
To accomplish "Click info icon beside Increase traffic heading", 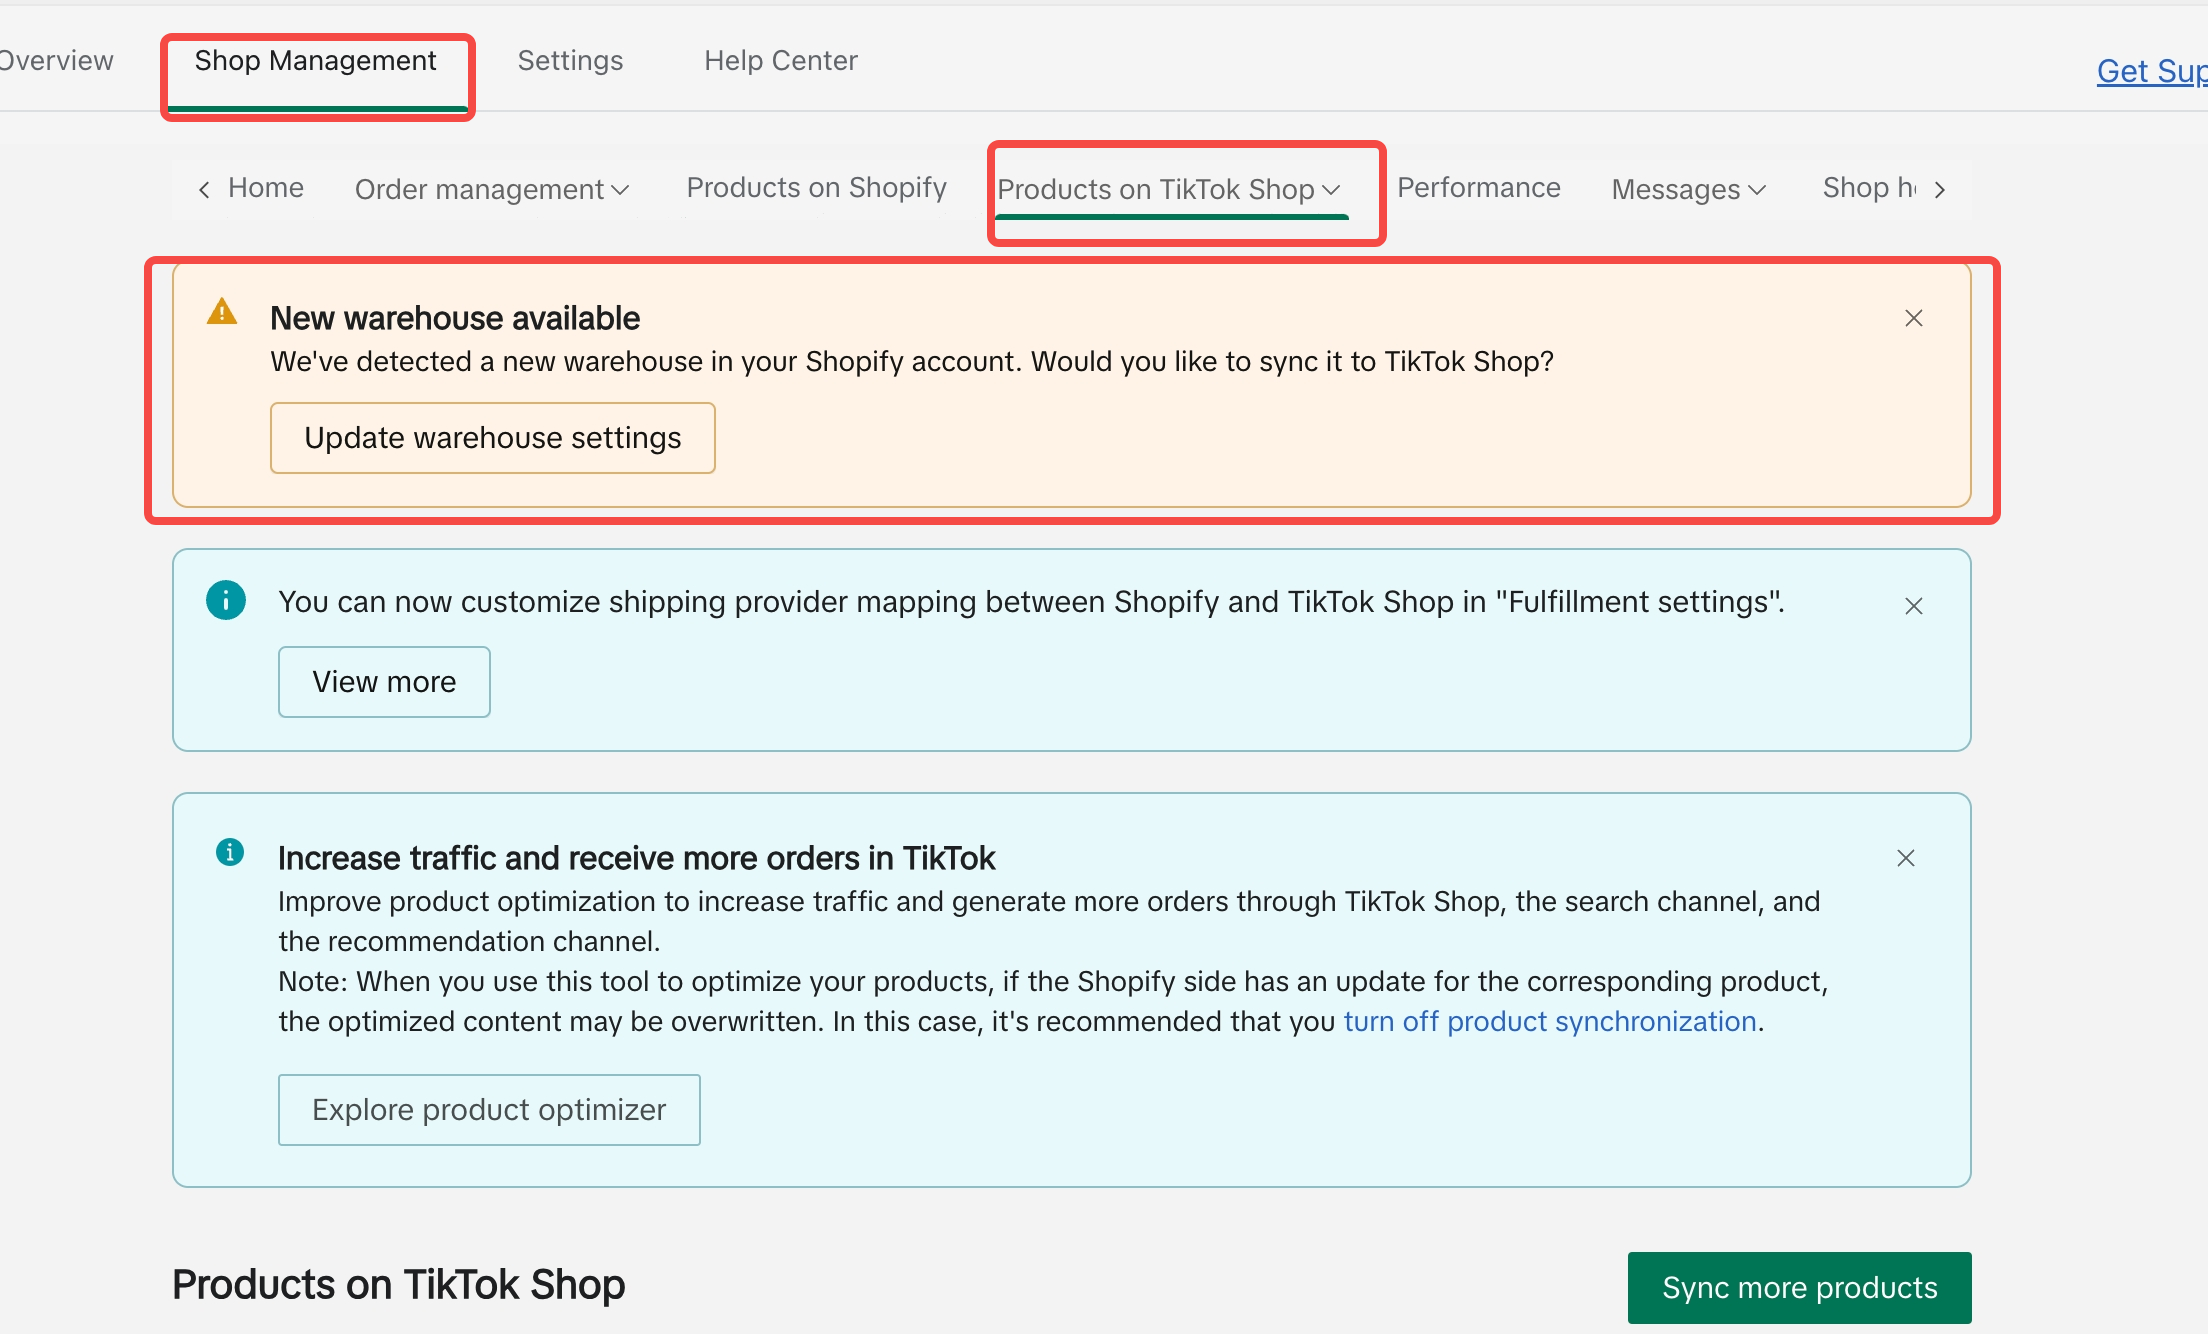I will [230, 852].
